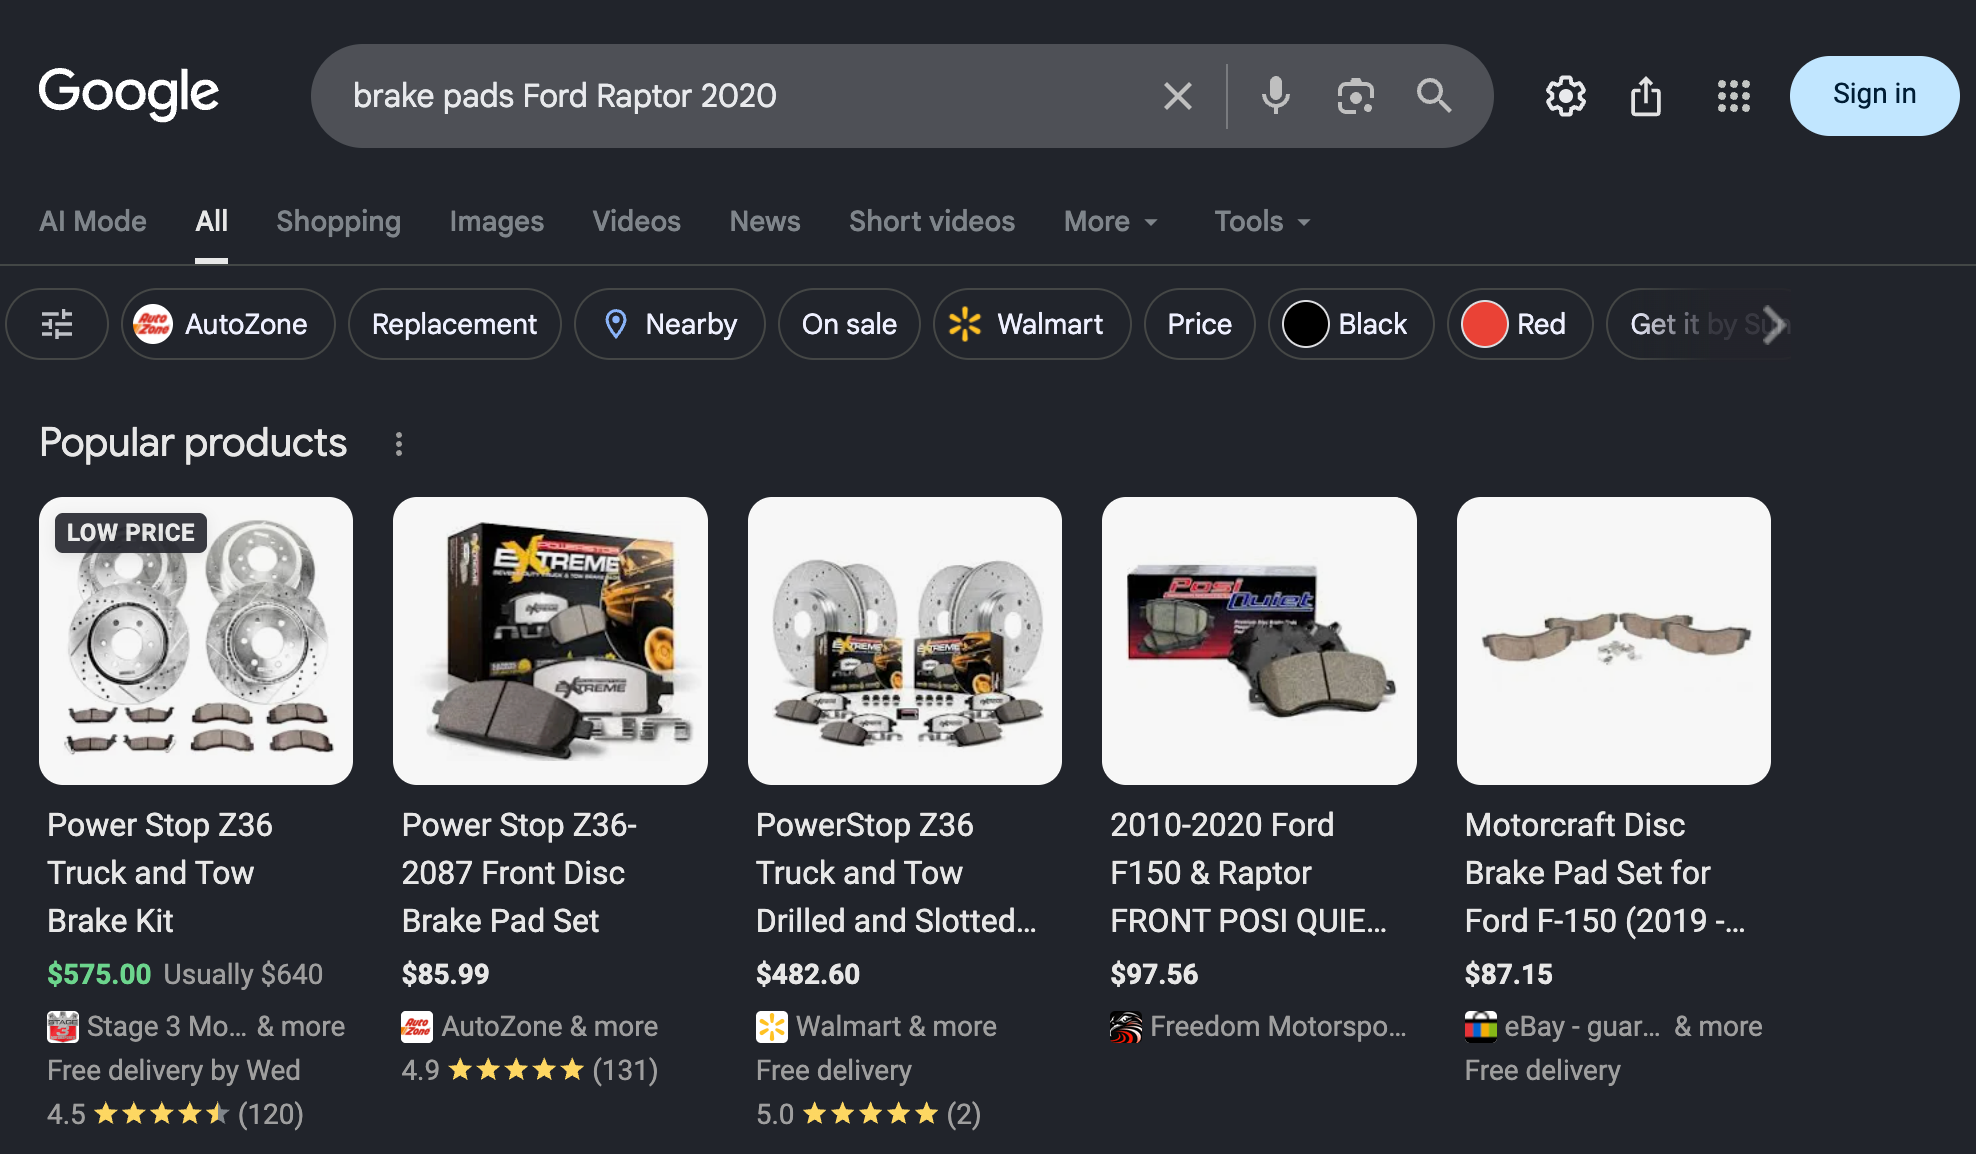
Task: Click the AutoZone seller icon under $85.99
Action: 417,1027
